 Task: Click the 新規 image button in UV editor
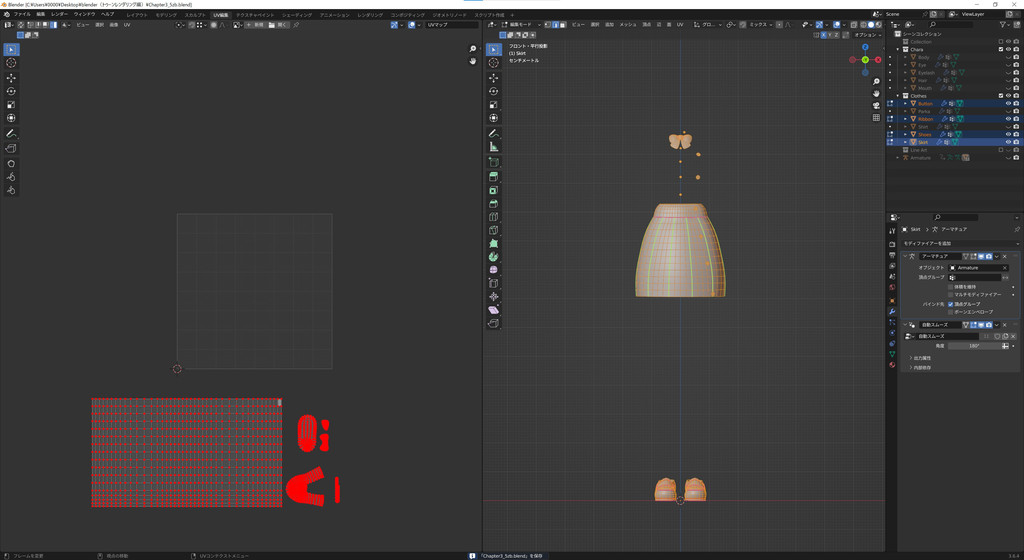pyautogui.click(x=256, y=25)
